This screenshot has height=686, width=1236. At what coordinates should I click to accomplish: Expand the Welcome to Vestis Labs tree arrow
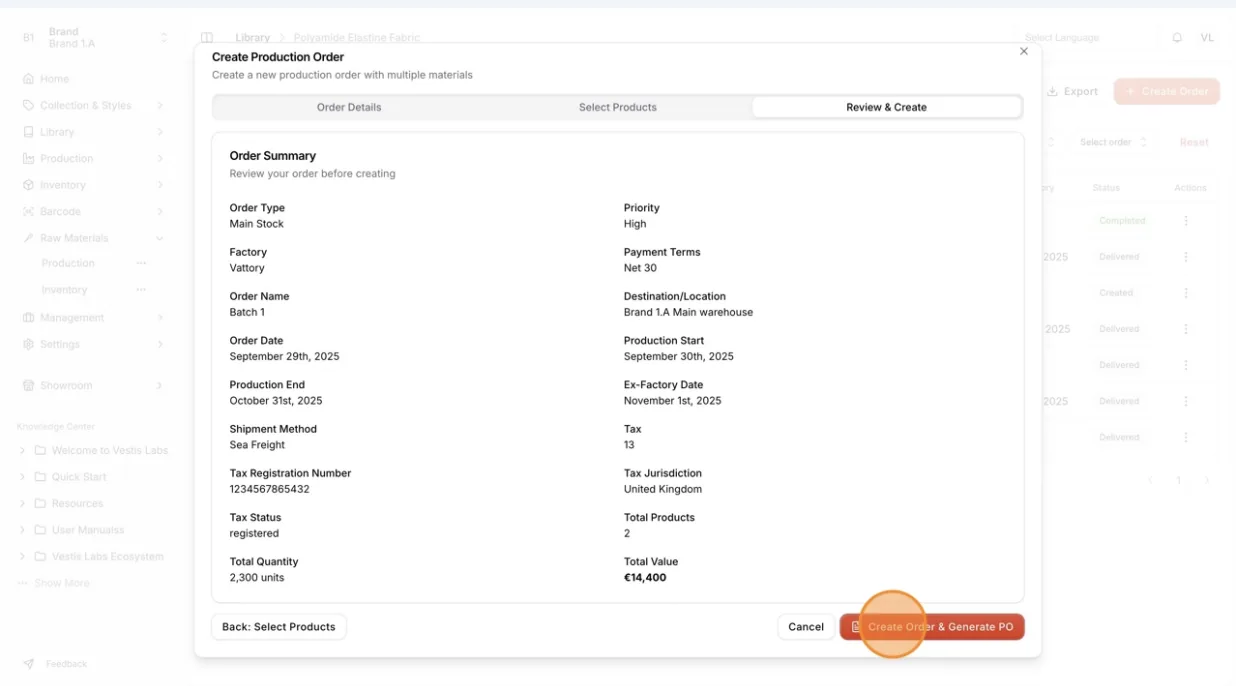[23, 450]
